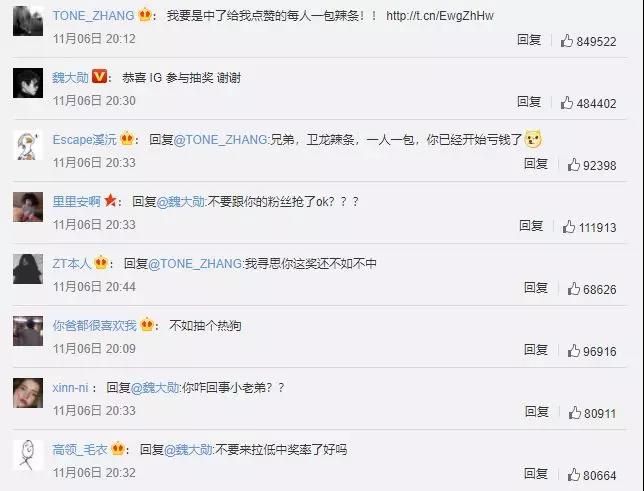This screenshot has width=644, height=491.
Task: Thumbs-up the 不如抽个热狗 comment
Action: coord(574,351)
